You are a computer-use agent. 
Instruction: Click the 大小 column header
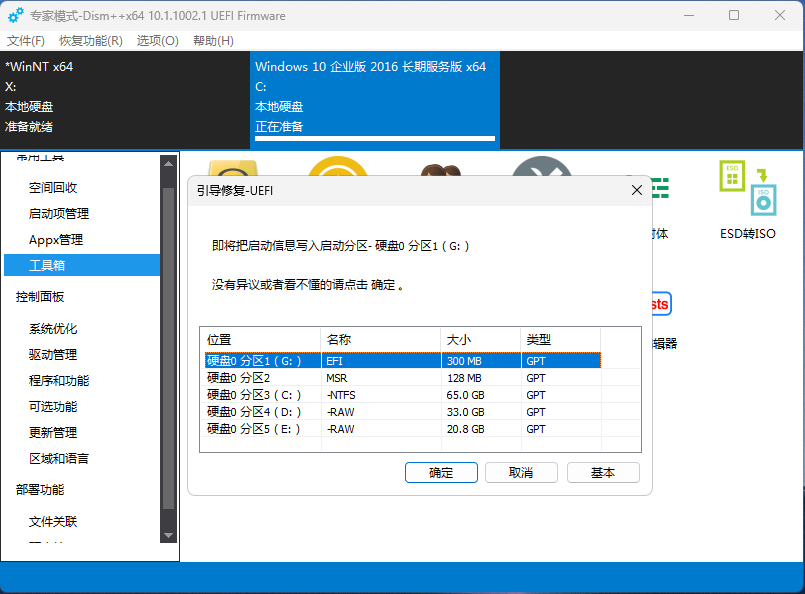click(x=481, y=339)
